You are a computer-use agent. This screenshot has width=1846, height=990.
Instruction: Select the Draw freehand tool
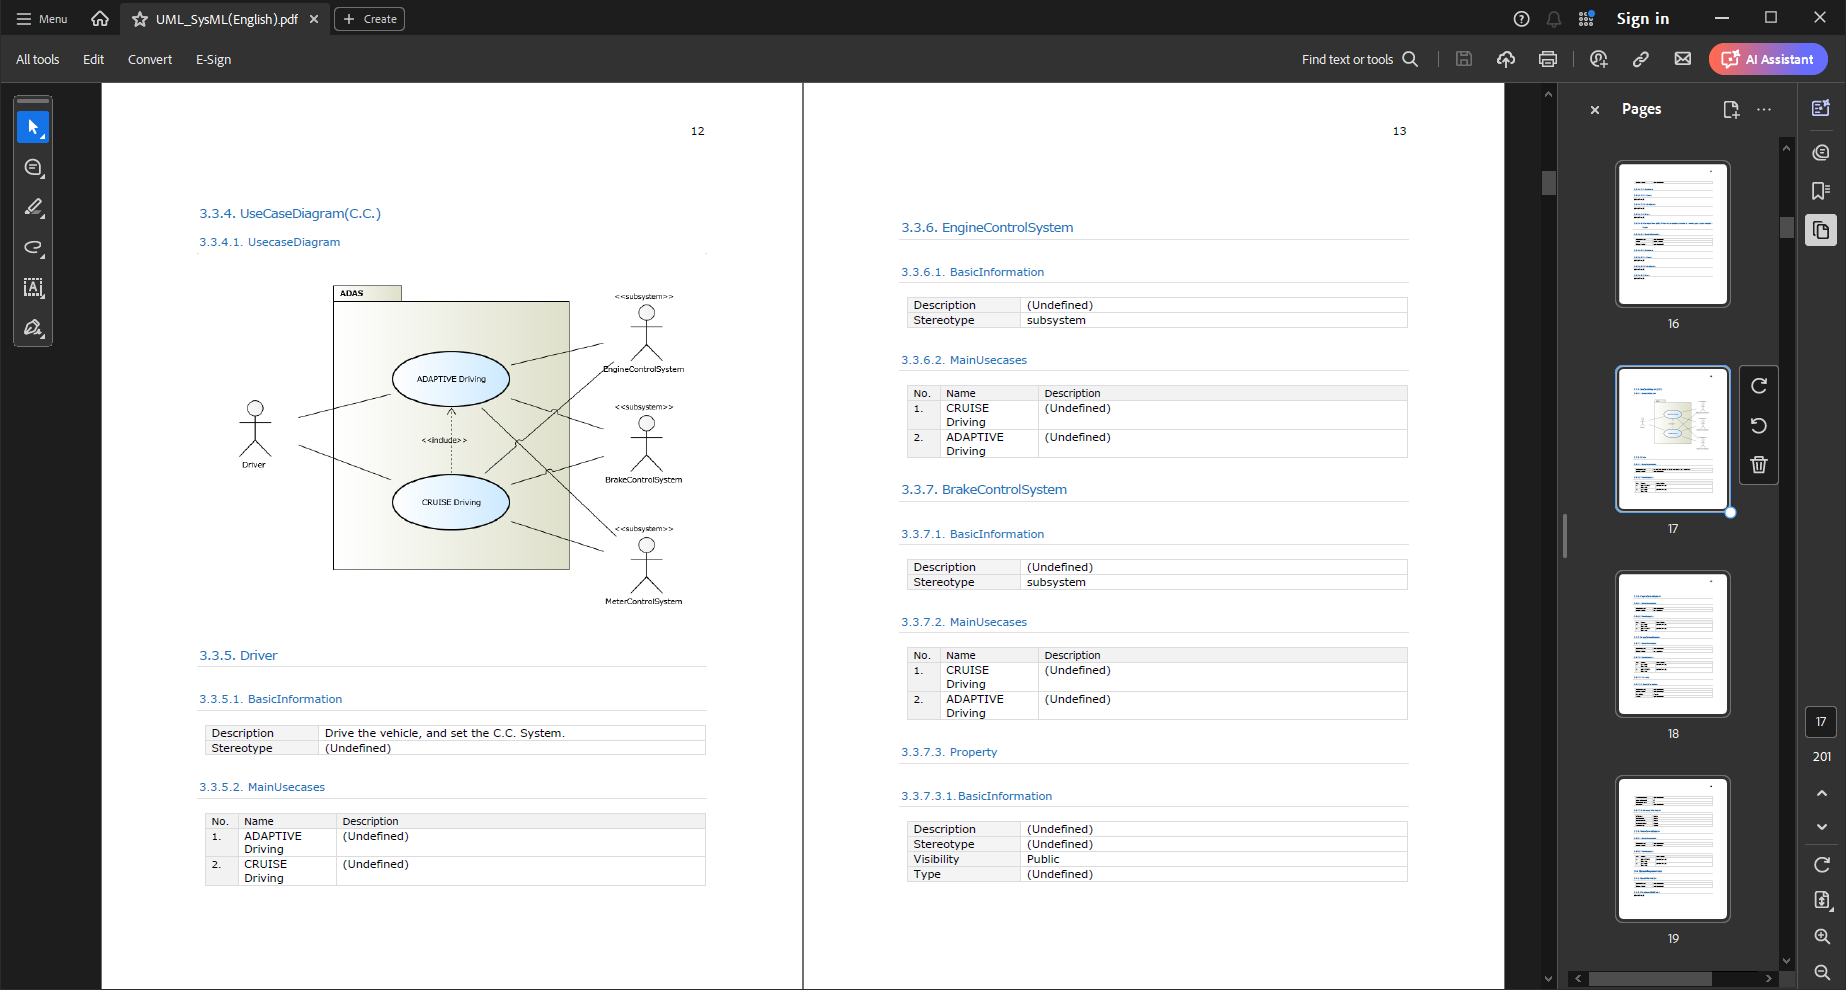click(33, 247)
